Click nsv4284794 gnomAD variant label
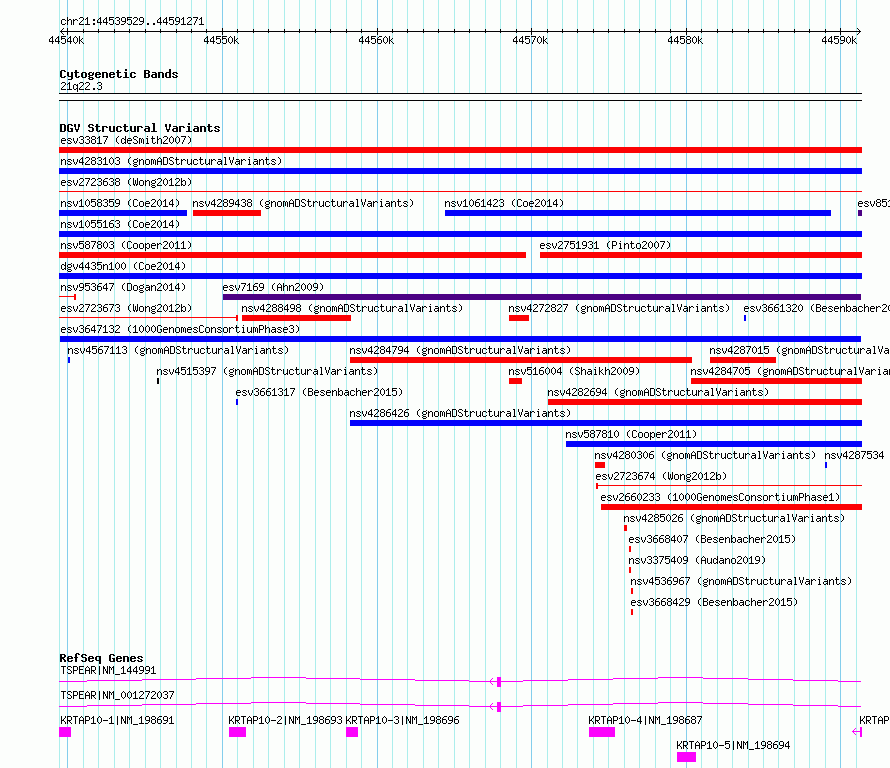 460,350
